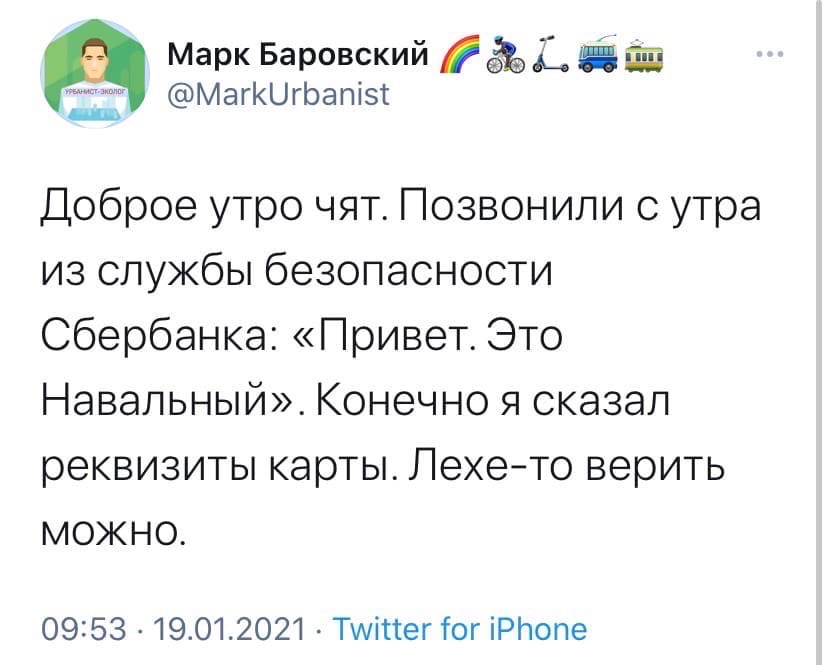The image size is (828, 665).
Task: Open the Twitter for iPhone source link
Action: (x=459, y=629)
